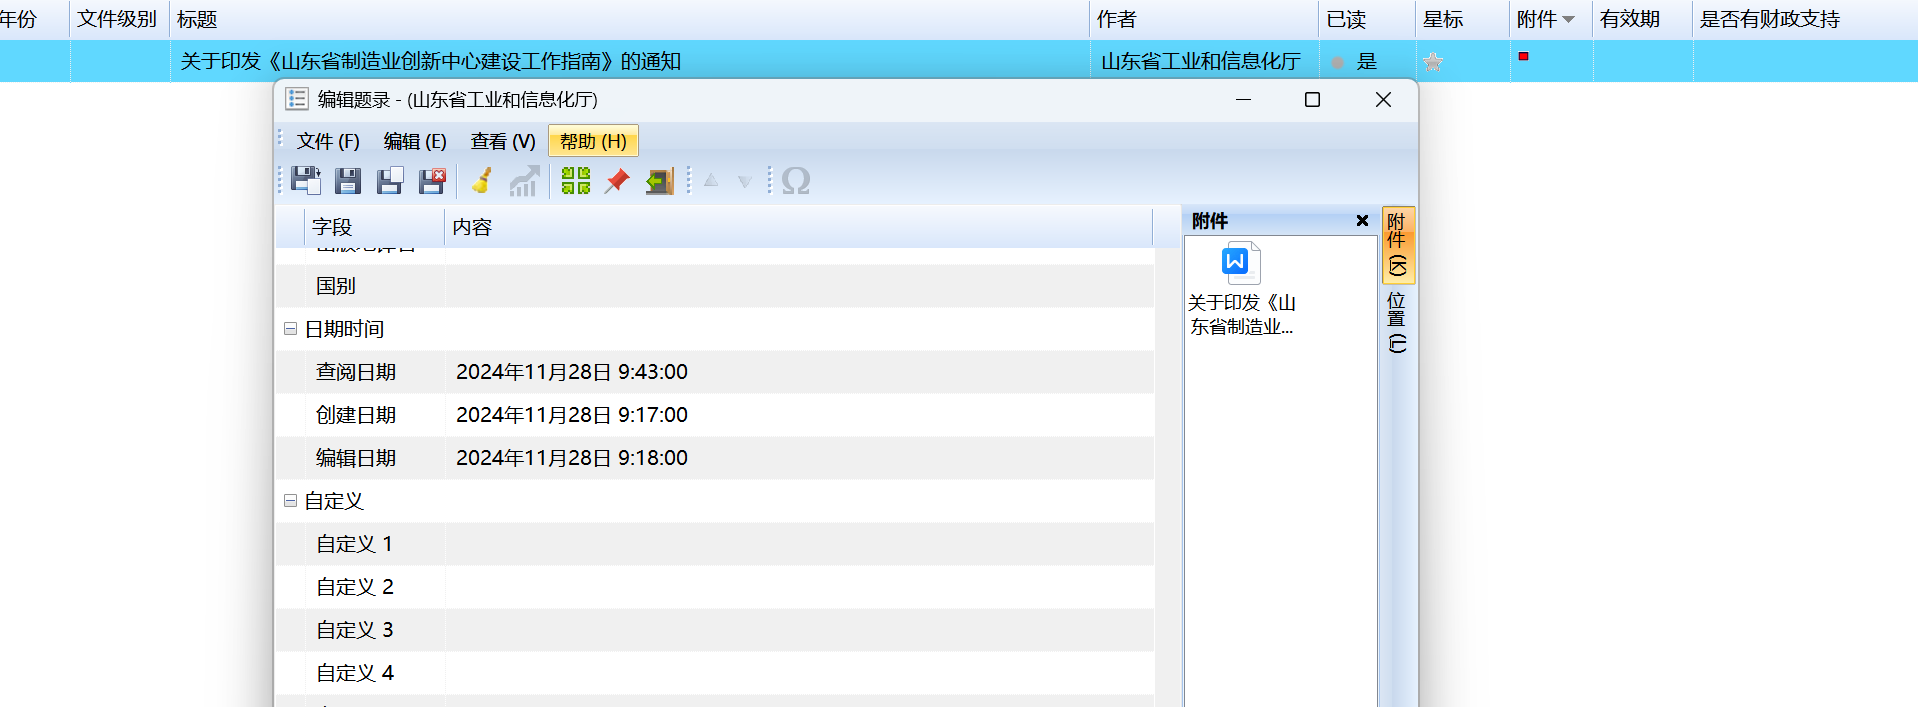Click the 内容 column header in editor

pos(798,227)
